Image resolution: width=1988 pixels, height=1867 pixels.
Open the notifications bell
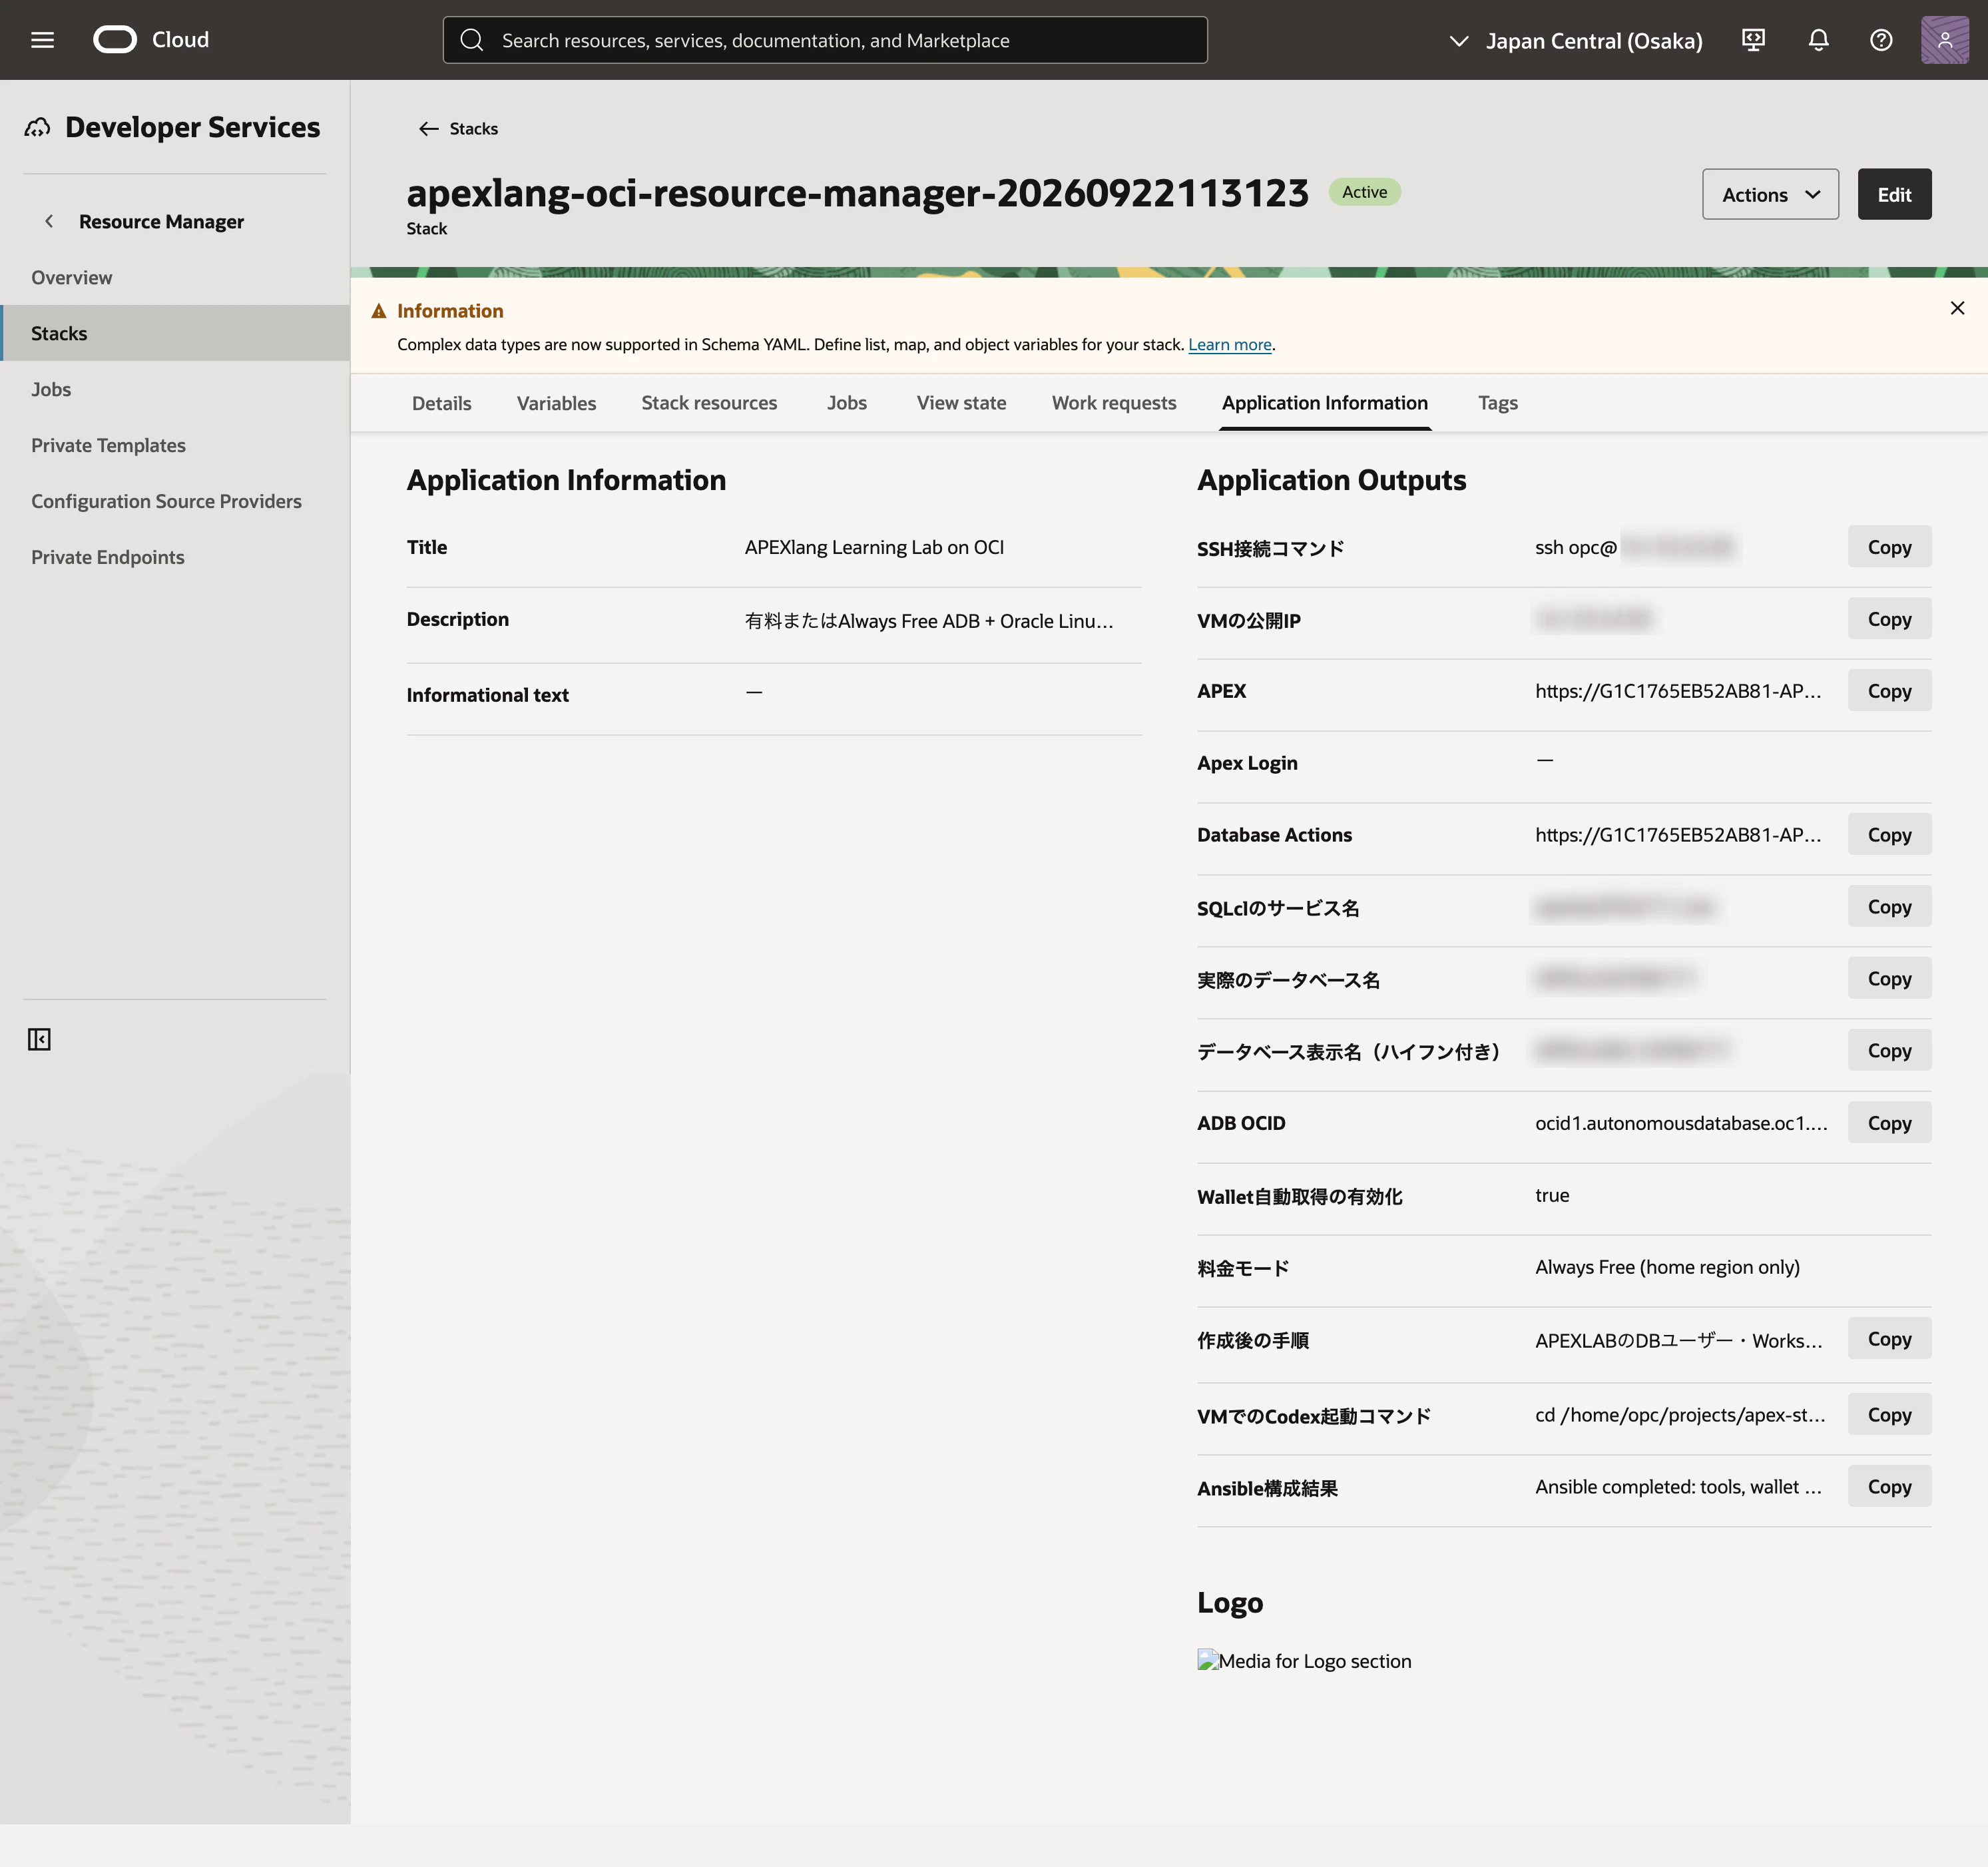[1818, 40]
